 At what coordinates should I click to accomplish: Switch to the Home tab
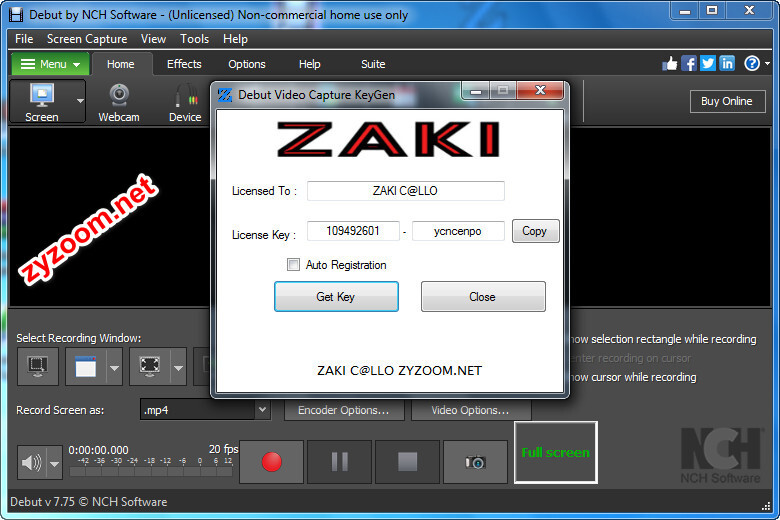click(120, 64)
